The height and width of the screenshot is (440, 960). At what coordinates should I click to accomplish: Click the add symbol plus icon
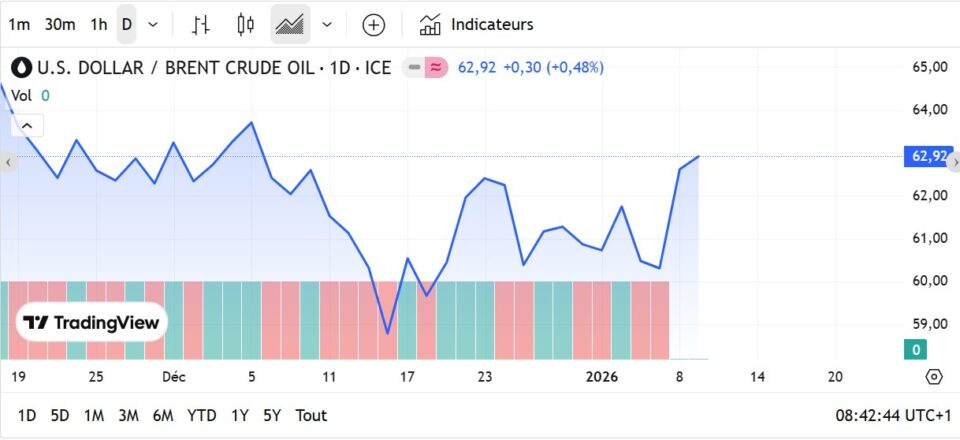(x=373, y=25)
